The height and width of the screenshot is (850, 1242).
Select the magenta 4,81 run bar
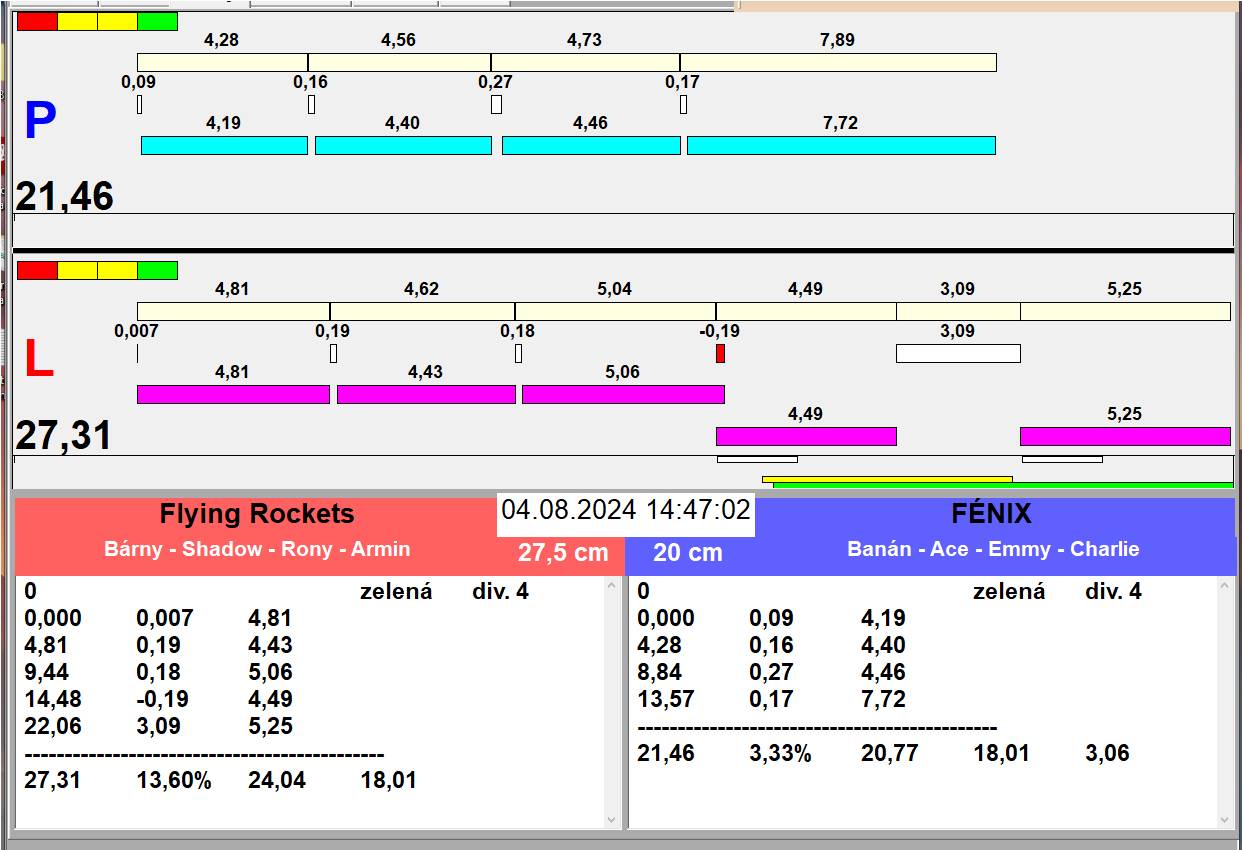[233, 394]
